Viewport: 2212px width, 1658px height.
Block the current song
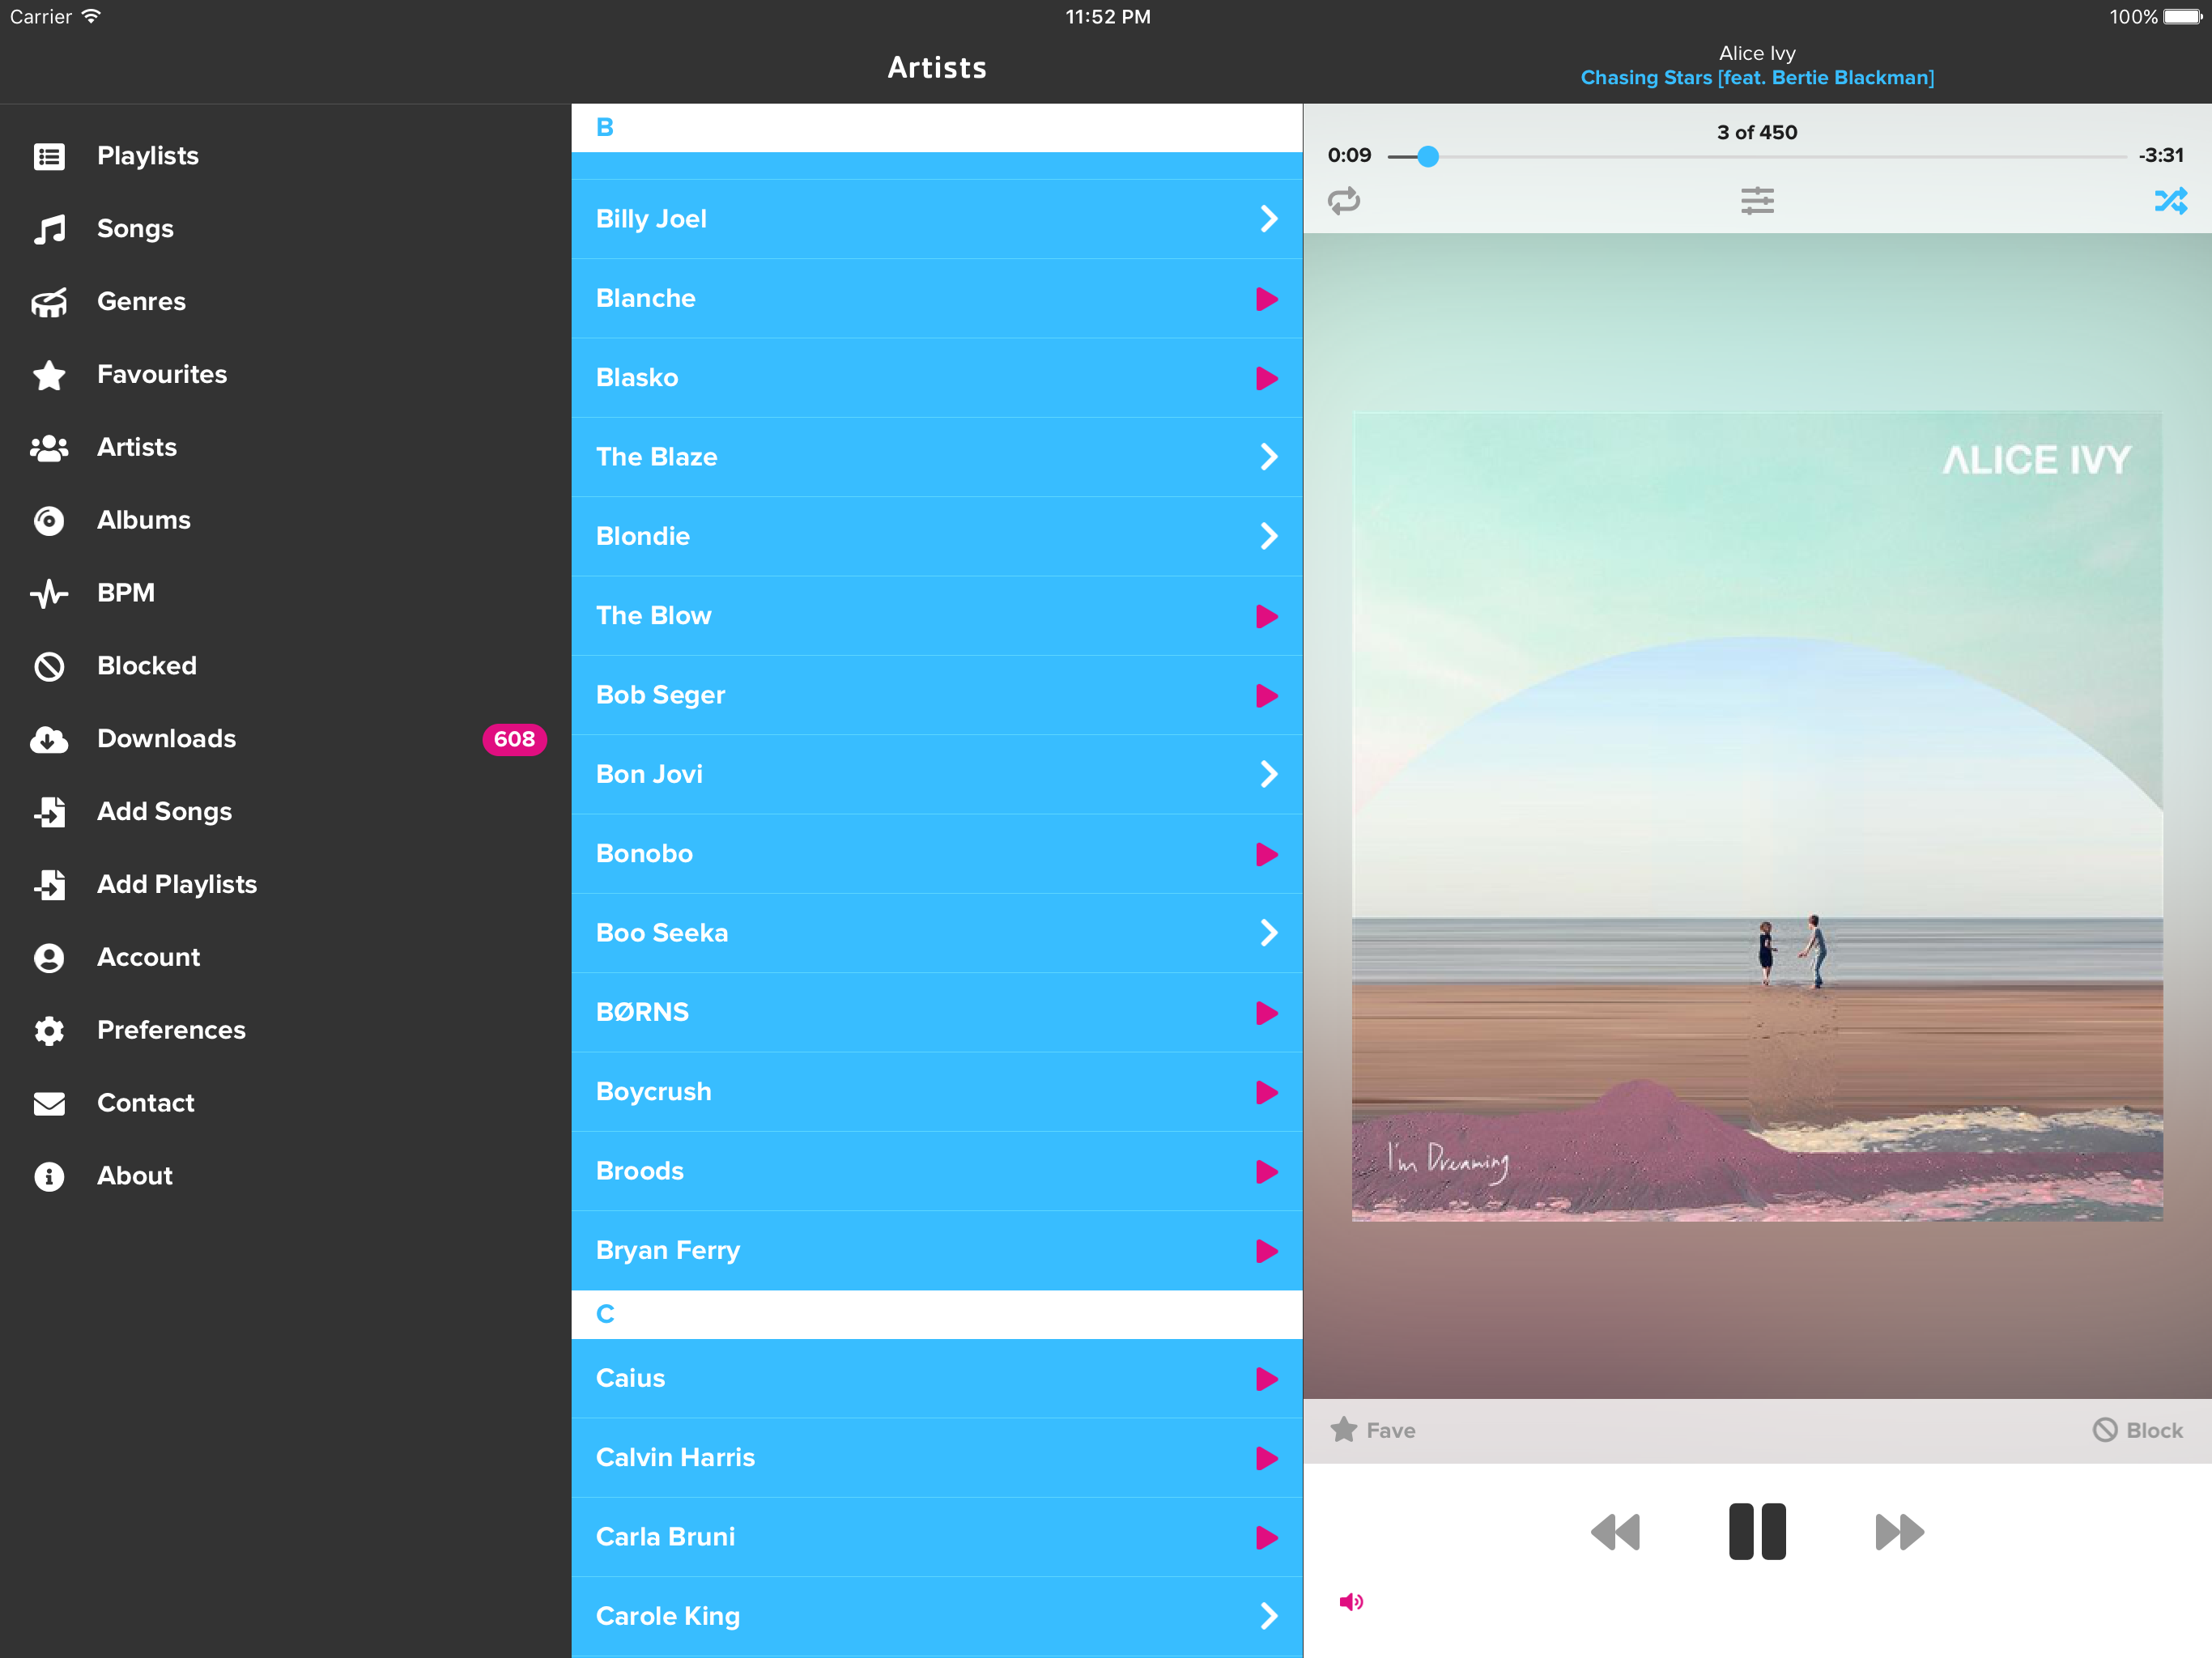click(x=2138, y=1430)
